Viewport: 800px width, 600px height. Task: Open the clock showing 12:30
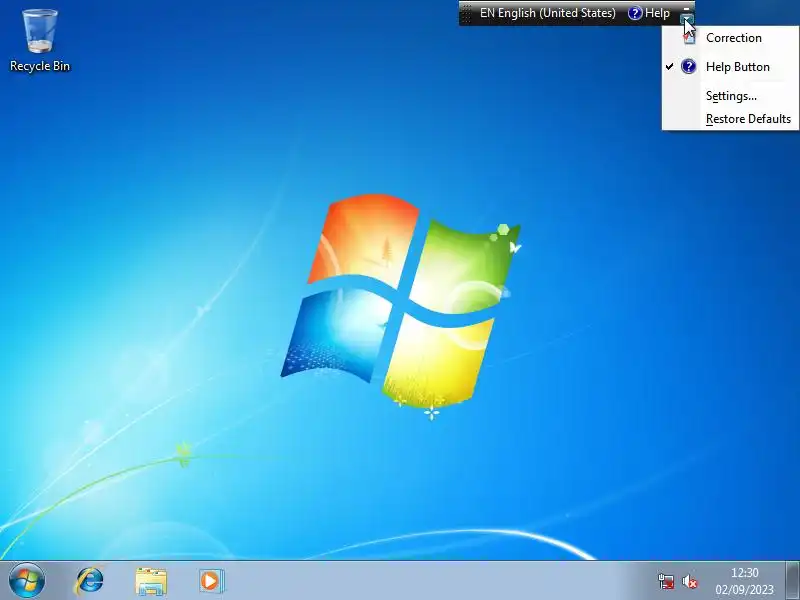coord(744,581)
